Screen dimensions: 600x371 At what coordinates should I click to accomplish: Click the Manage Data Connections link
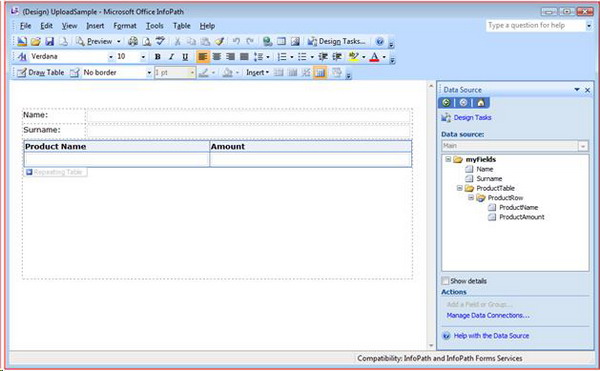pos(488,316)
